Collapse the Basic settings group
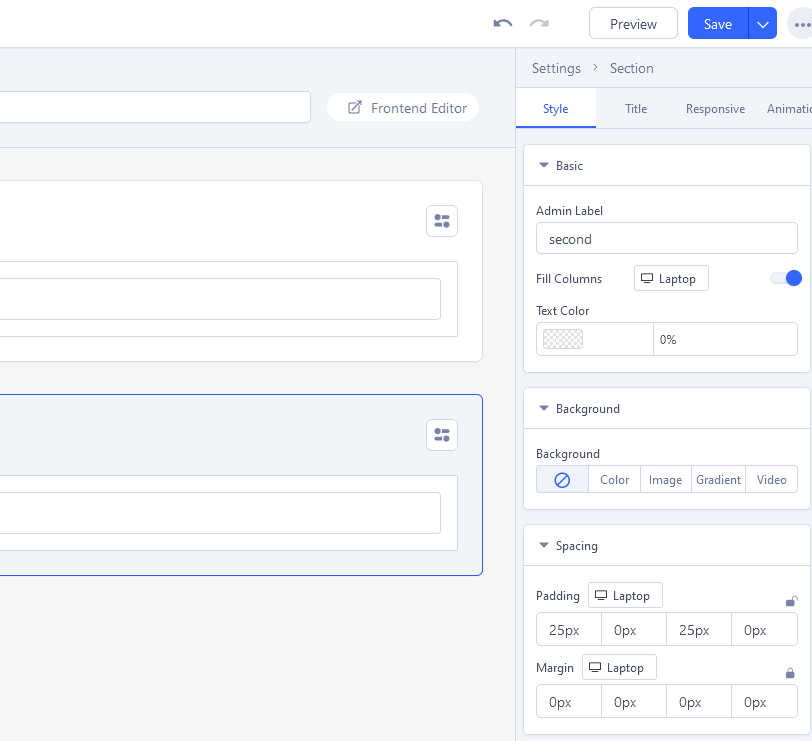 (544, 166)
